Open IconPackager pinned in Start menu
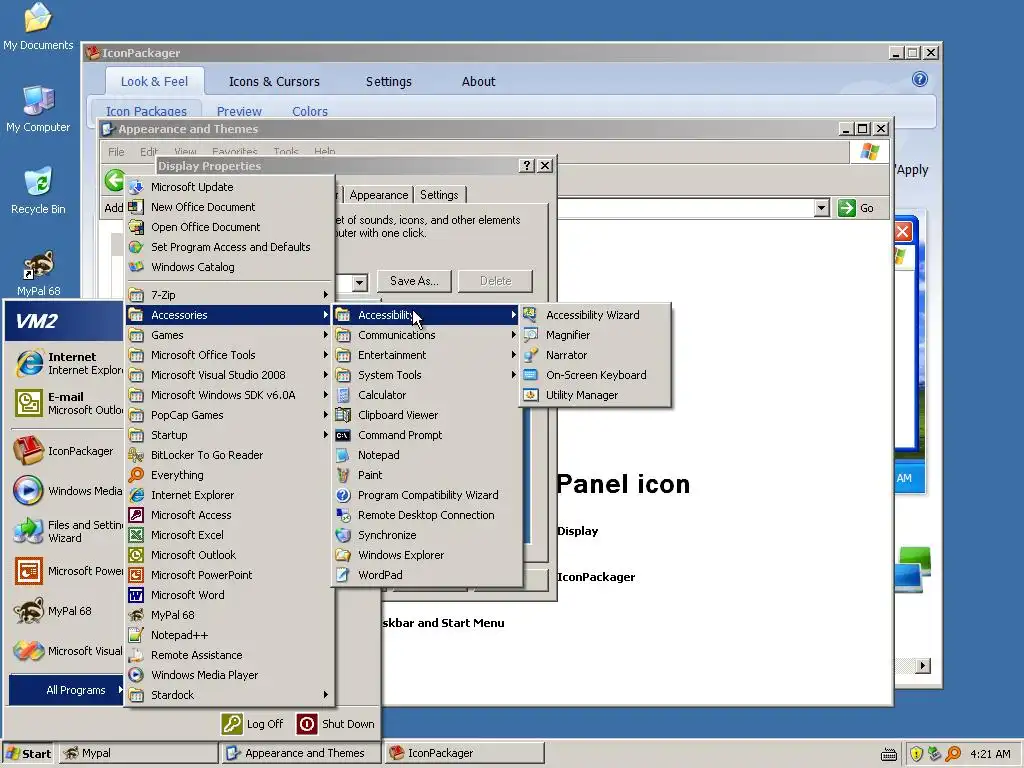Viewport: 1024px width, 768px height. click(x=66, y=451)
